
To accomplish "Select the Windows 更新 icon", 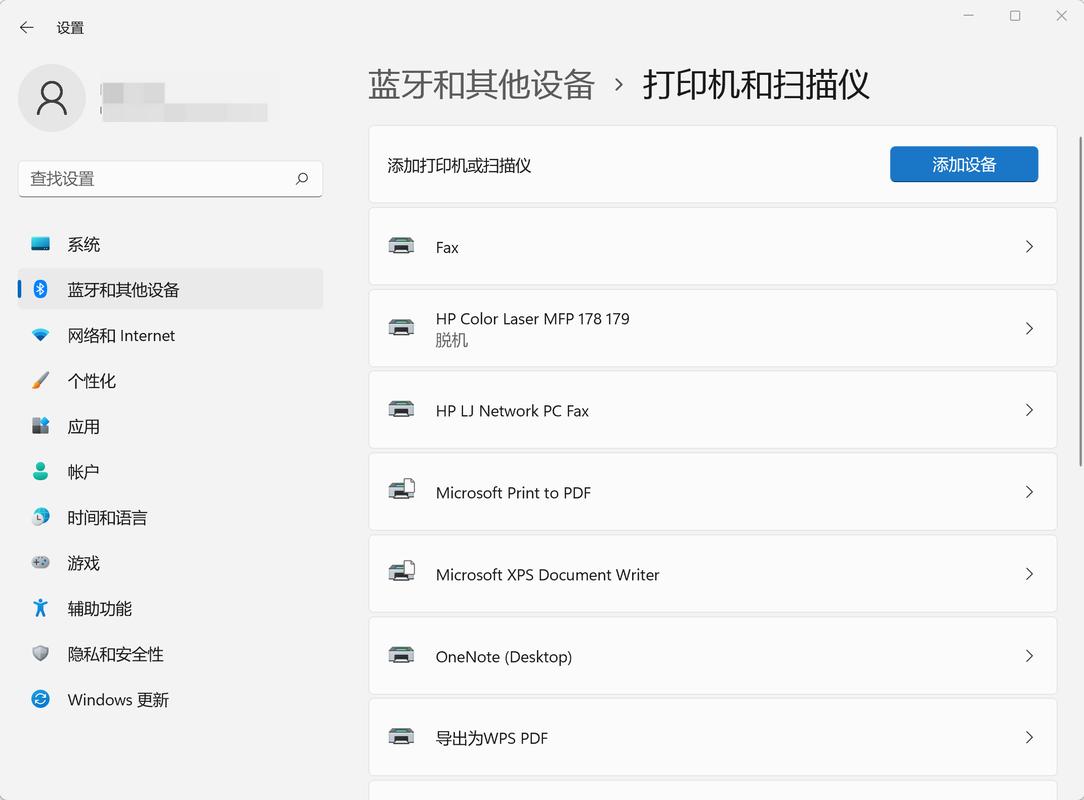I will click(40, 699).
